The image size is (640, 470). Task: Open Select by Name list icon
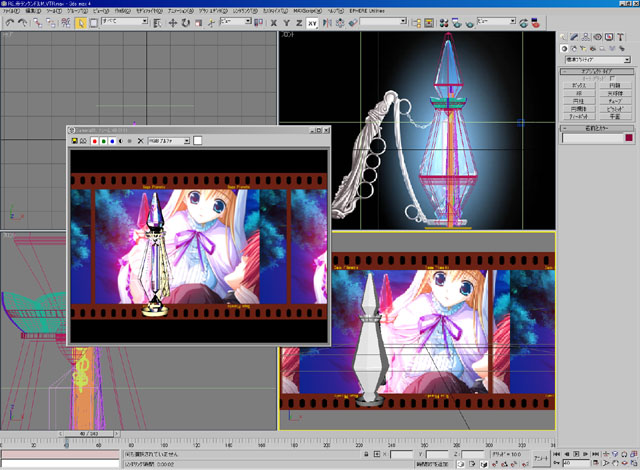point(157,23)
